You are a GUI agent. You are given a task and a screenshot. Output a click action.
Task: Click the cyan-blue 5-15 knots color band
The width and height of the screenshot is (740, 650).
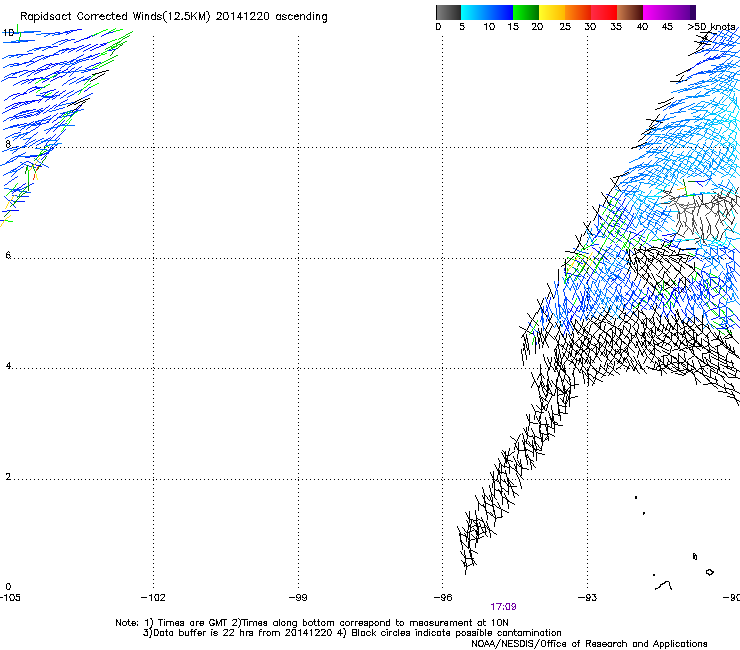487,12
